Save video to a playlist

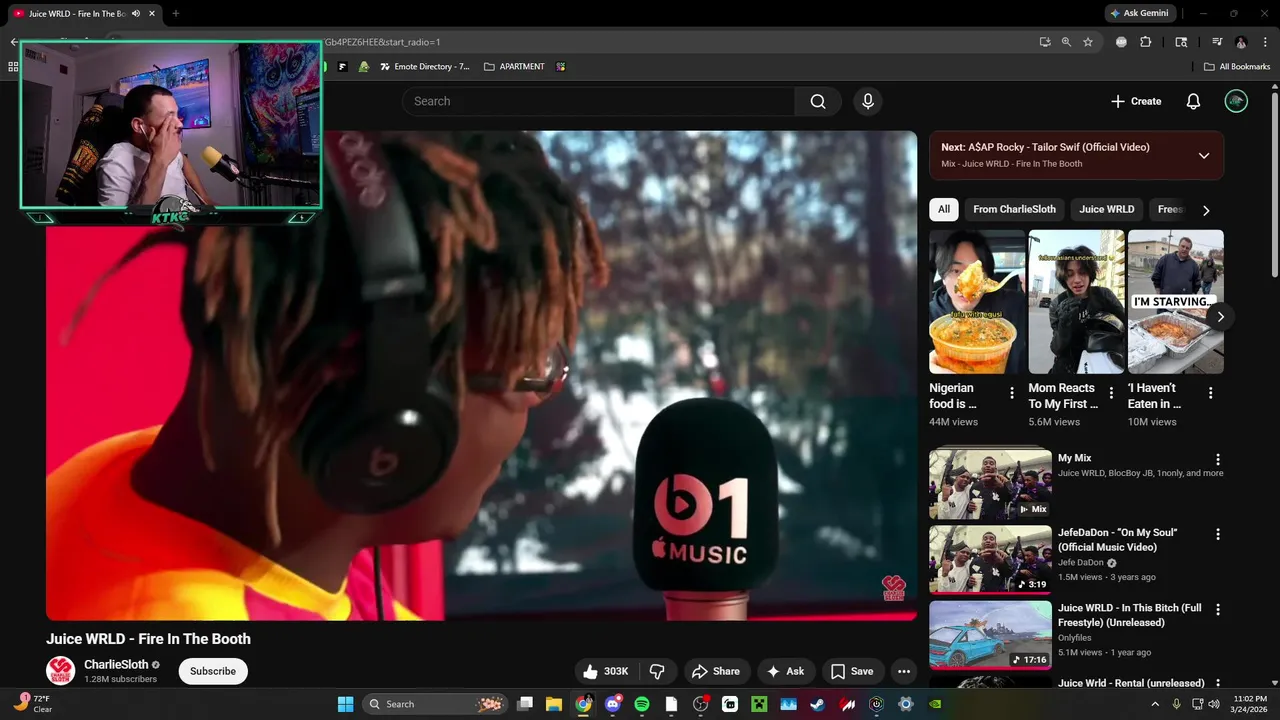(x=852, y=671)
